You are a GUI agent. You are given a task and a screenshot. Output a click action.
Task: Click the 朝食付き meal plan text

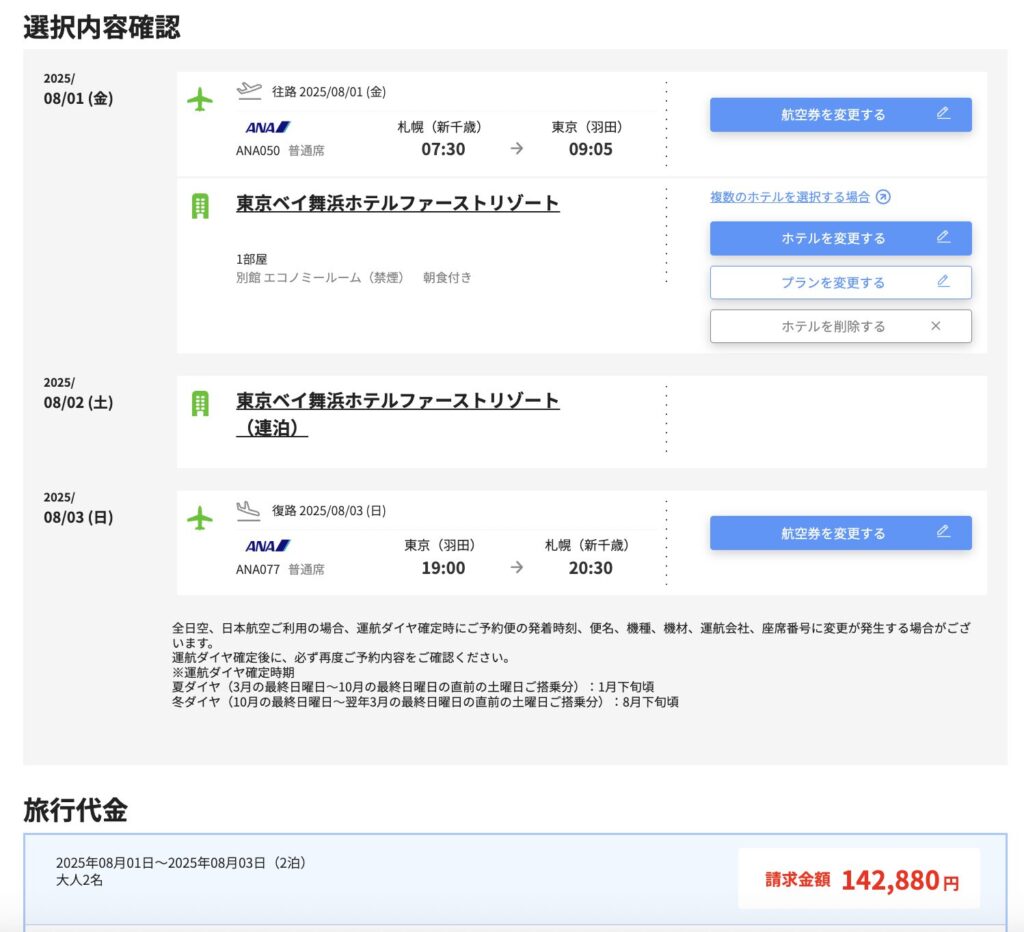coord(447,278)
